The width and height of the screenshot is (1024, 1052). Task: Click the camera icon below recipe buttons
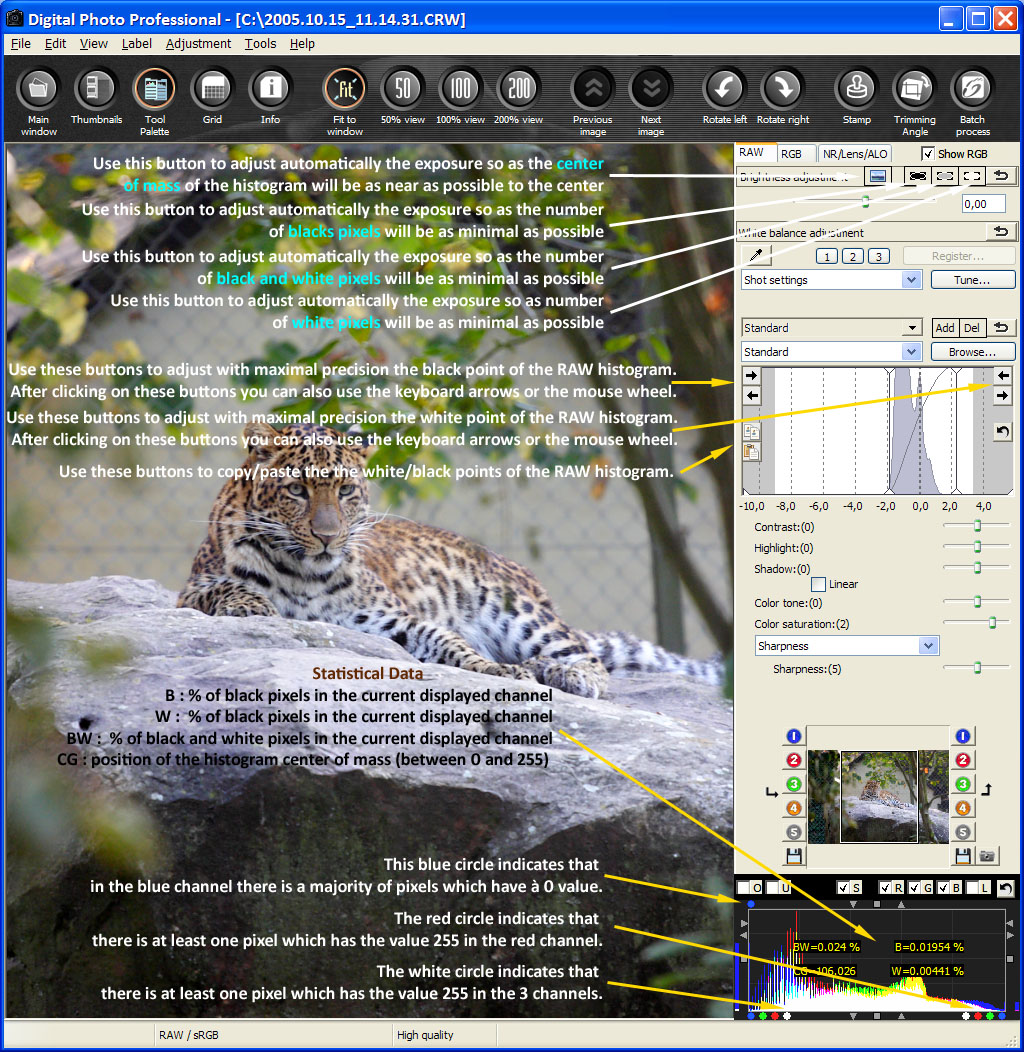click(986, 856)
